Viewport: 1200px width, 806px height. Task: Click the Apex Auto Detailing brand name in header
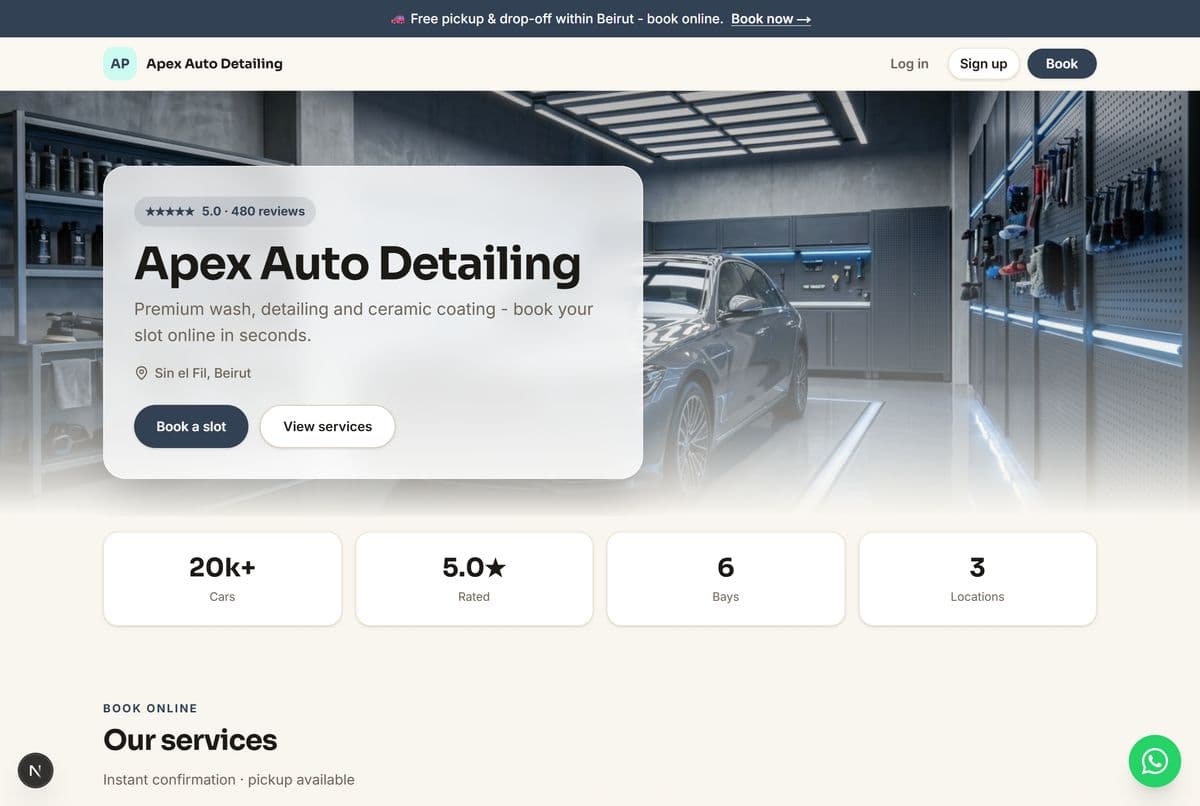coord(214,64)
